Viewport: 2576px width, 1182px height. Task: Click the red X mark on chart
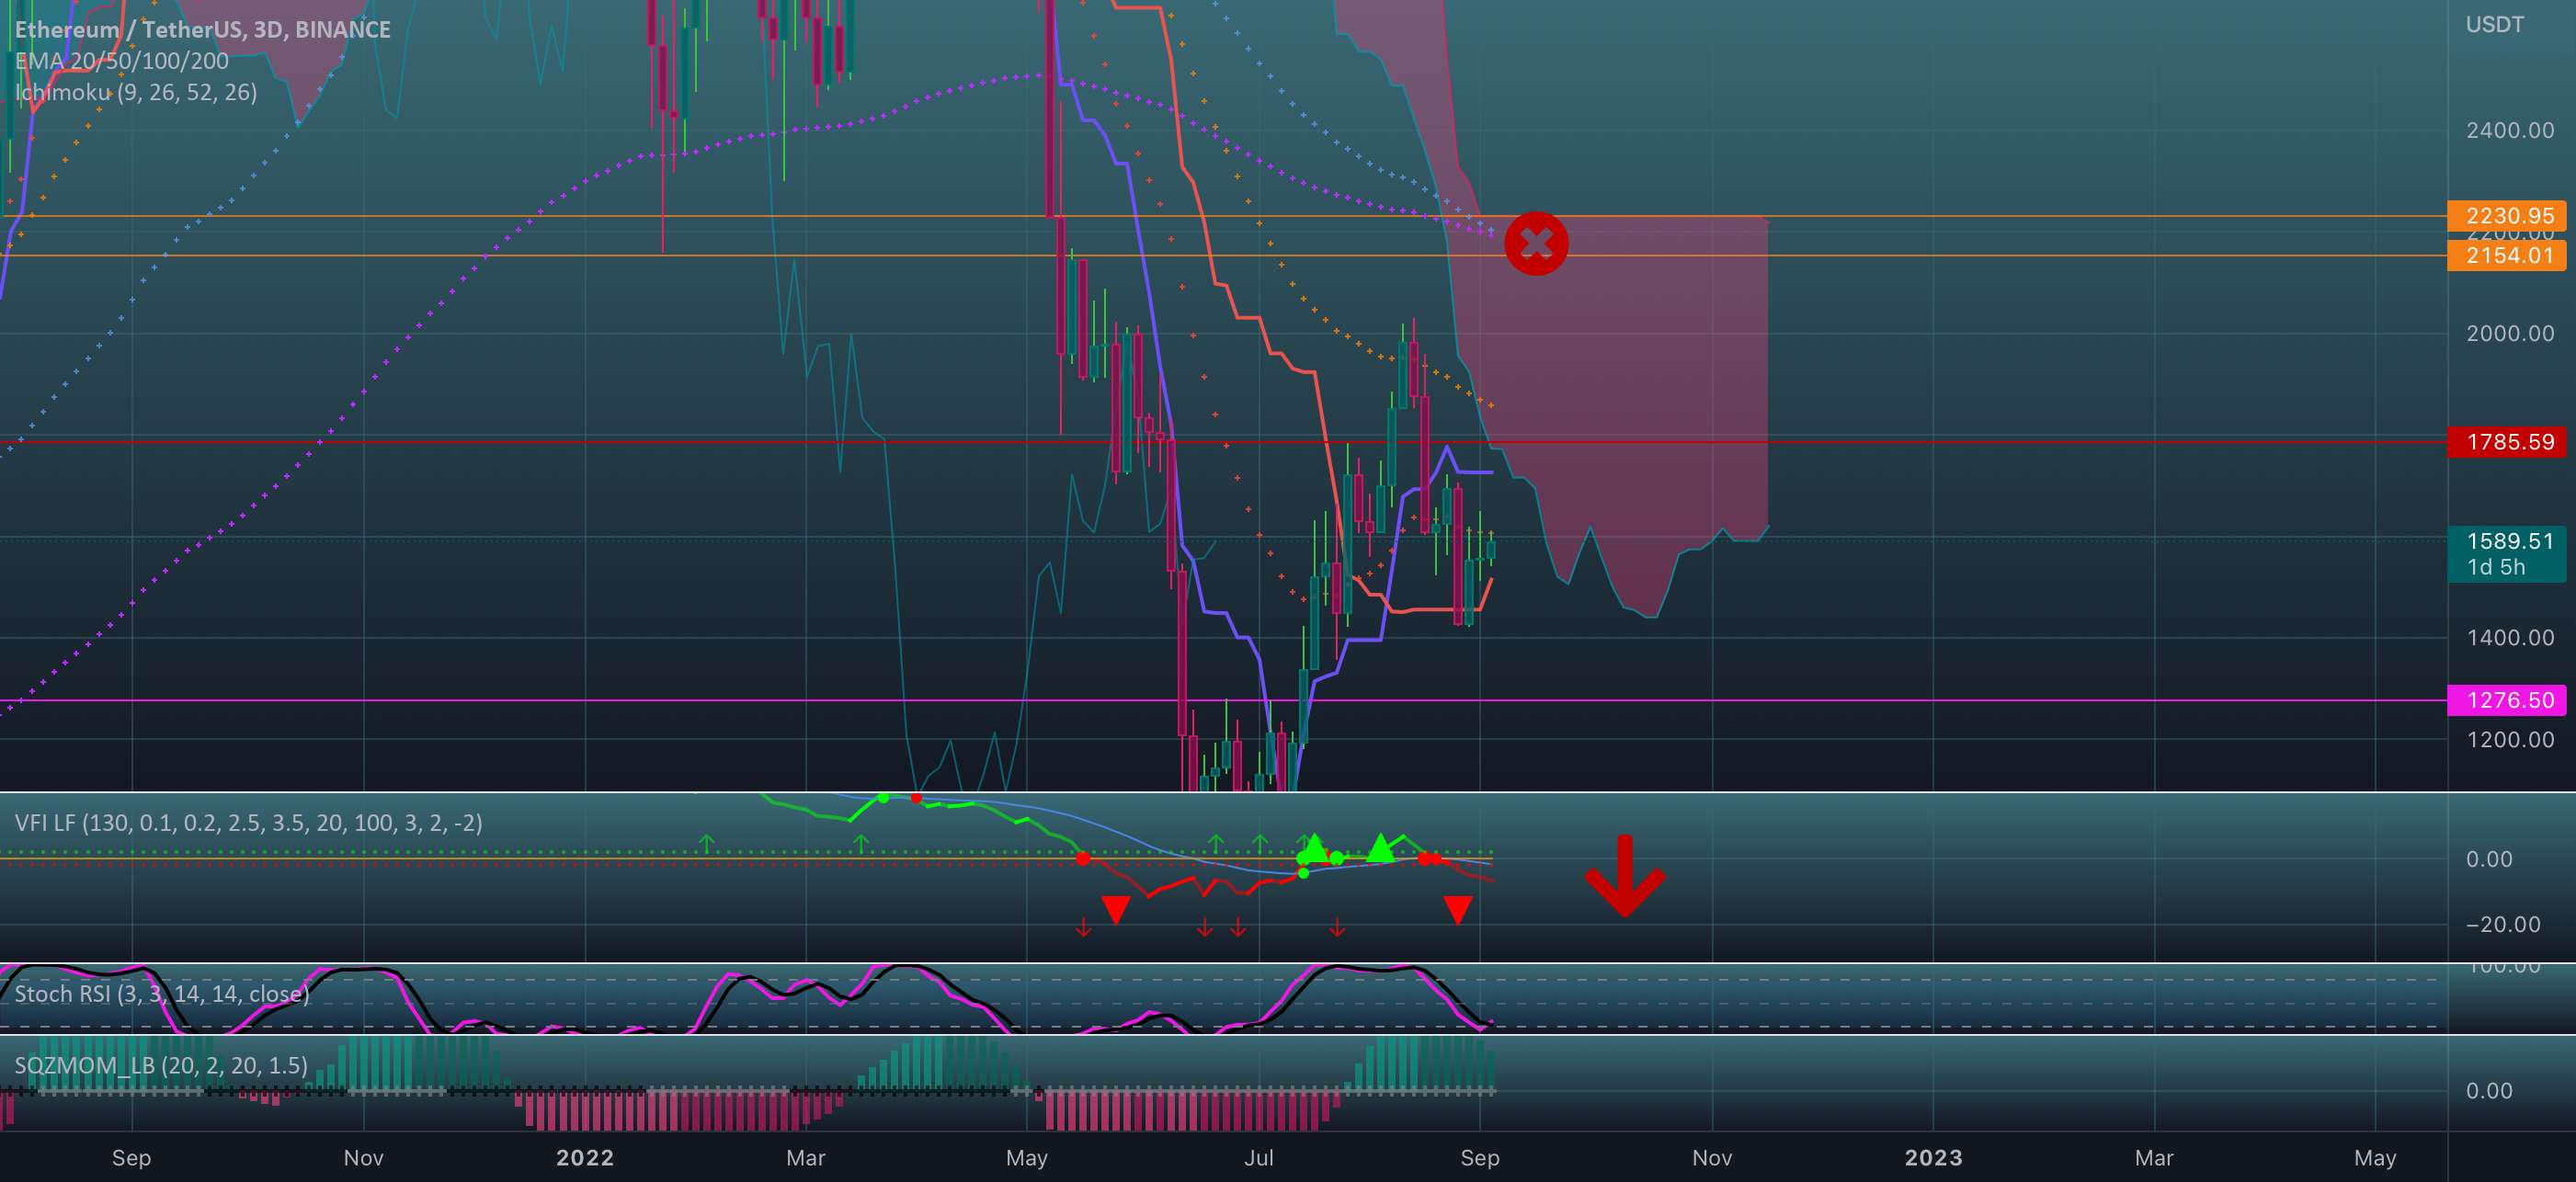click(x=1536, y=243)
